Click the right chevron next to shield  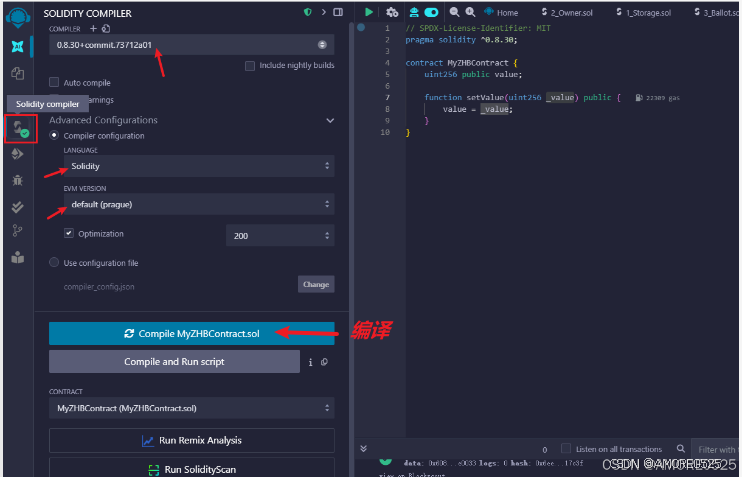tap(324, 12)
